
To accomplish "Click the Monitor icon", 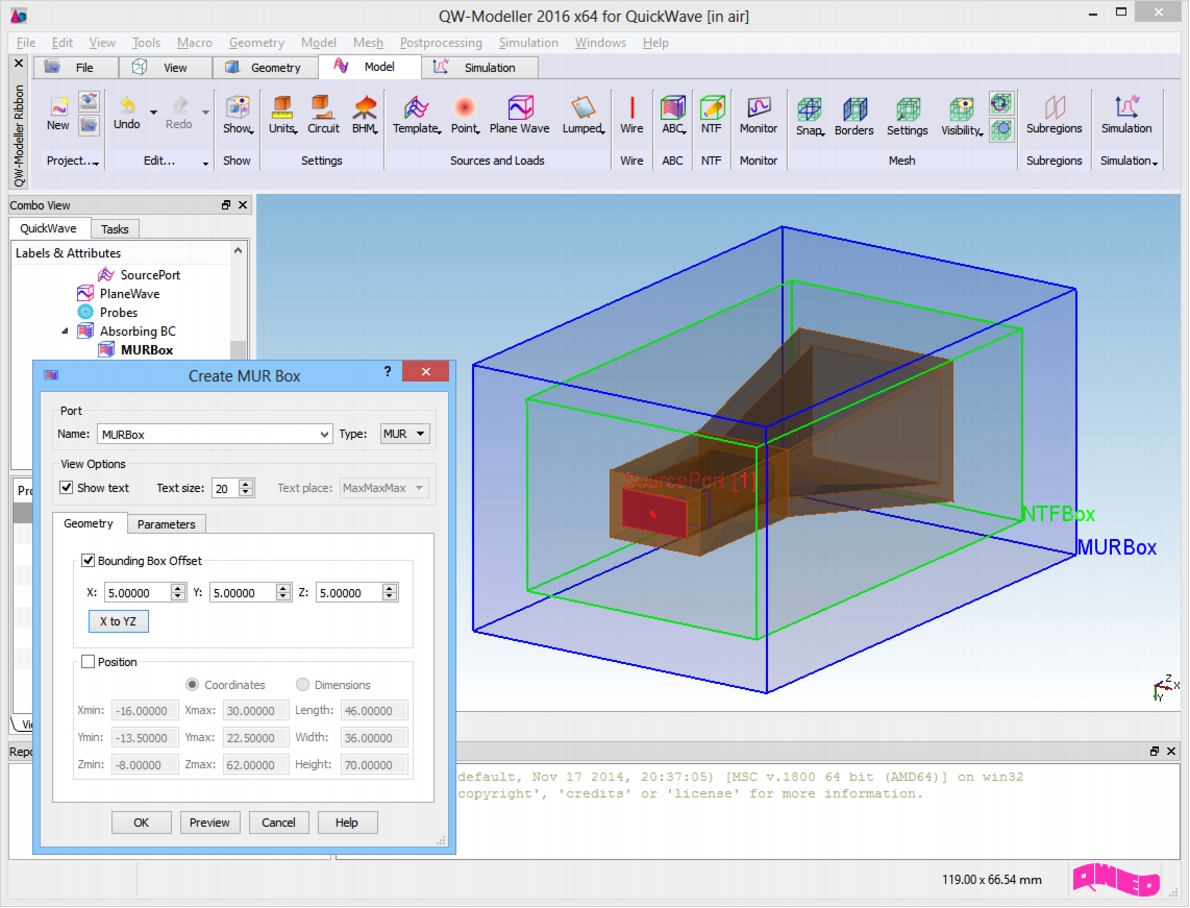I will tap(758, 106).
